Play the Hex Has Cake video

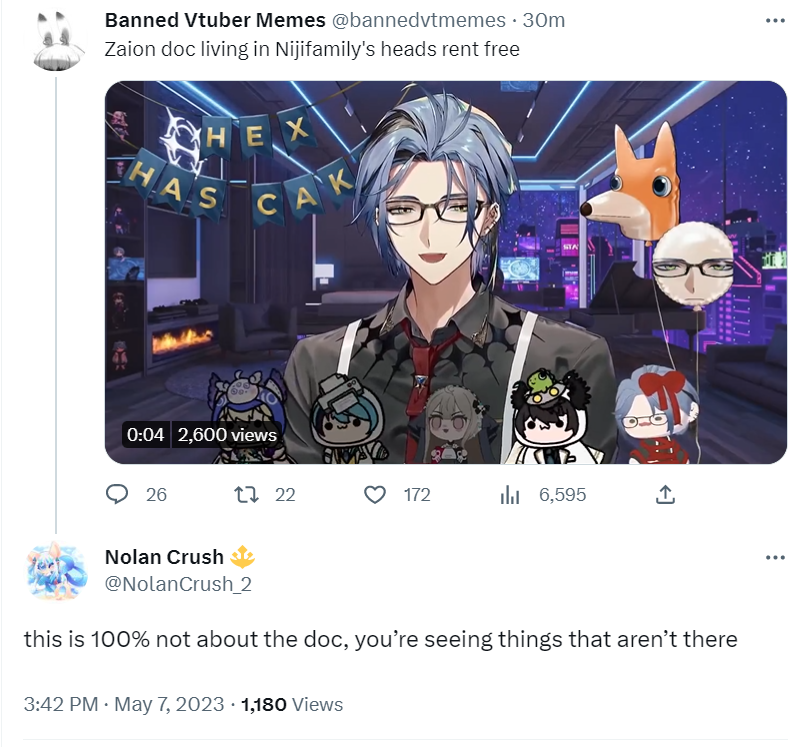point(446,272)
